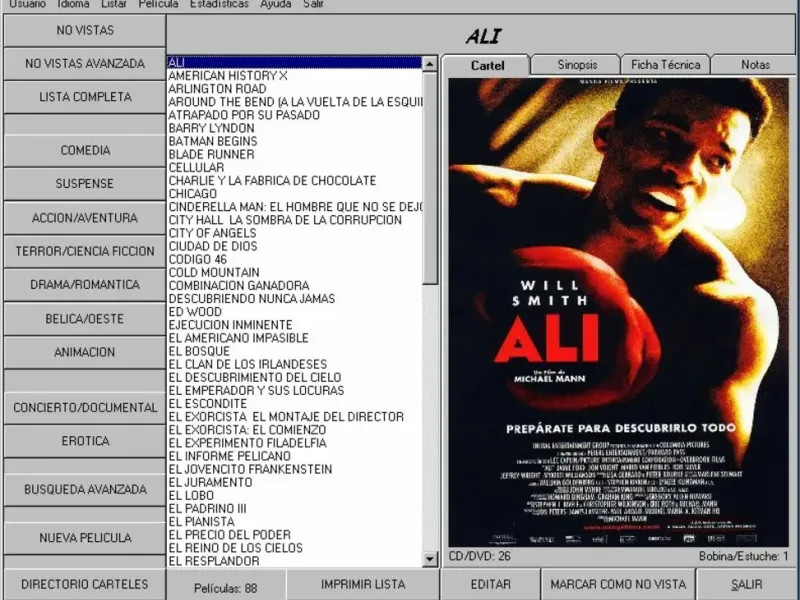The width and height of the screenshot is (800, 600).
Task: Select ARLINGTON ROAD in list
Action: coord(294,89)
